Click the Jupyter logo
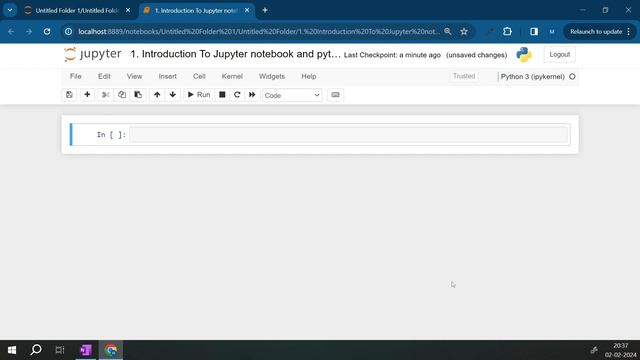The image size is (640, 360). 93,54
